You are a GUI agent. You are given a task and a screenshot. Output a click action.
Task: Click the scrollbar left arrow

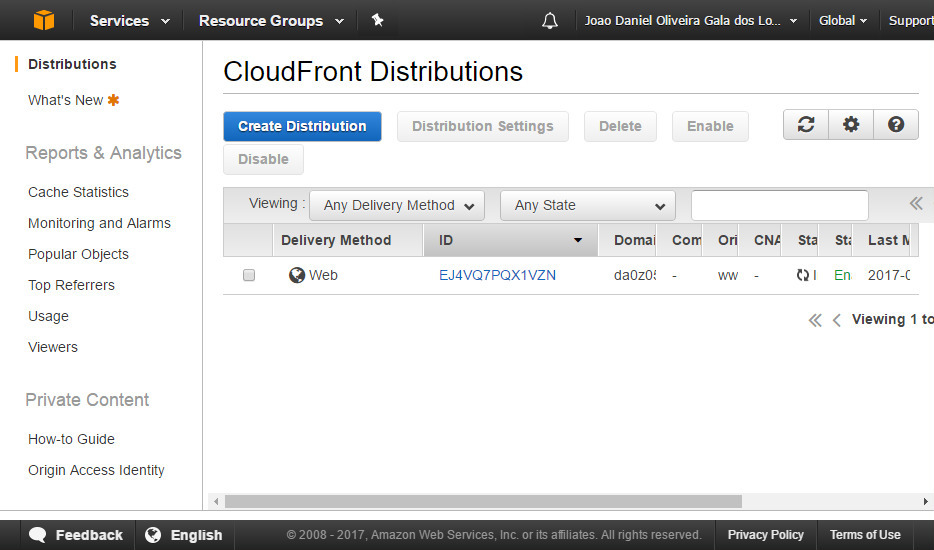pos(216,501)
